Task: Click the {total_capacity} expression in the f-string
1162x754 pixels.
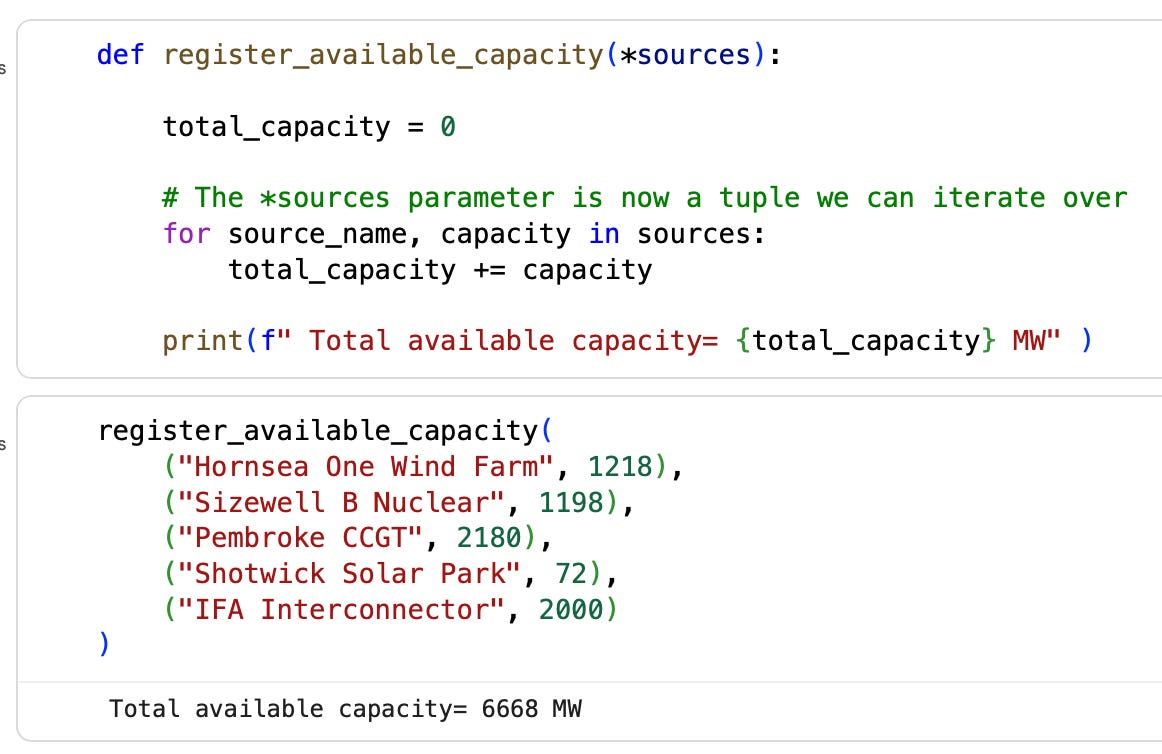Action: point(866,341)
